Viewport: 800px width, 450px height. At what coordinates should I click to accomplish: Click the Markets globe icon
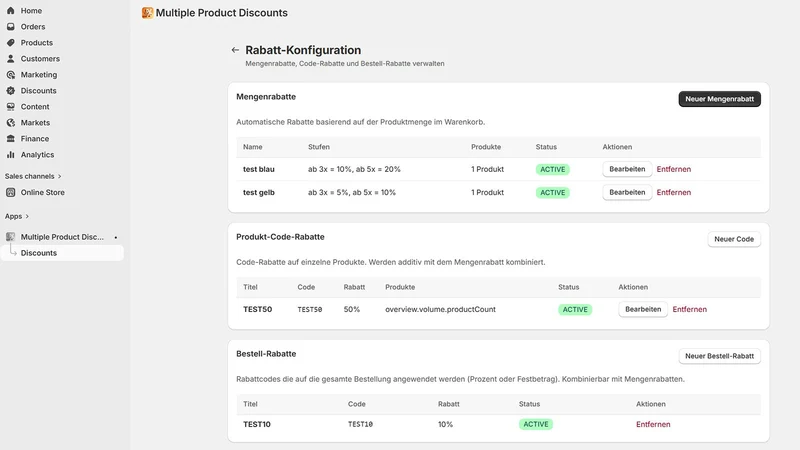[11, 122]
